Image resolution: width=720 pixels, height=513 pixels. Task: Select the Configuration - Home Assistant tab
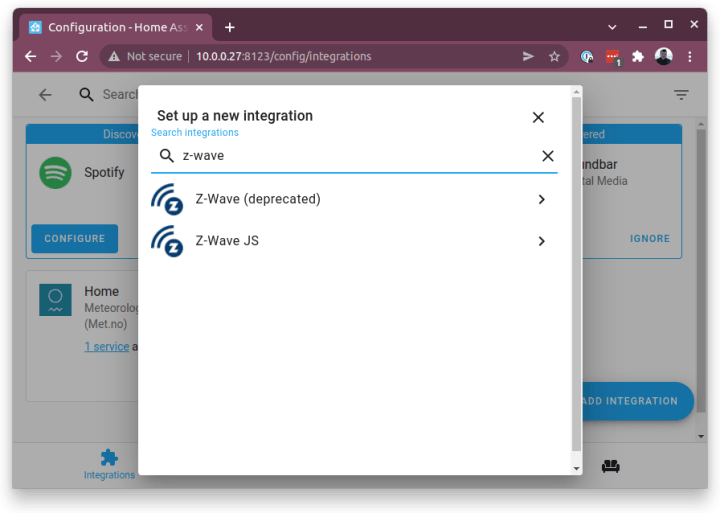(x=116, y=28)
